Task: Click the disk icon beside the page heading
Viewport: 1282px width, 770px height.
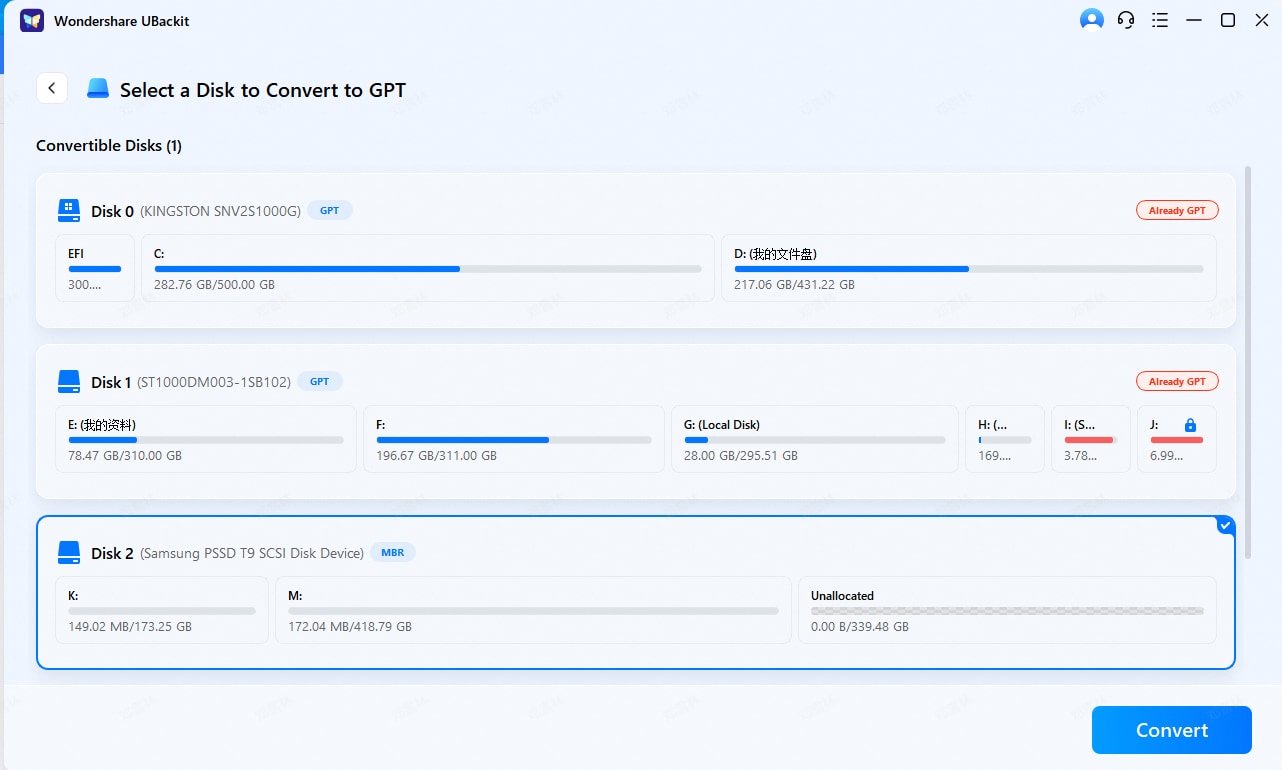Action: point(98,89)
